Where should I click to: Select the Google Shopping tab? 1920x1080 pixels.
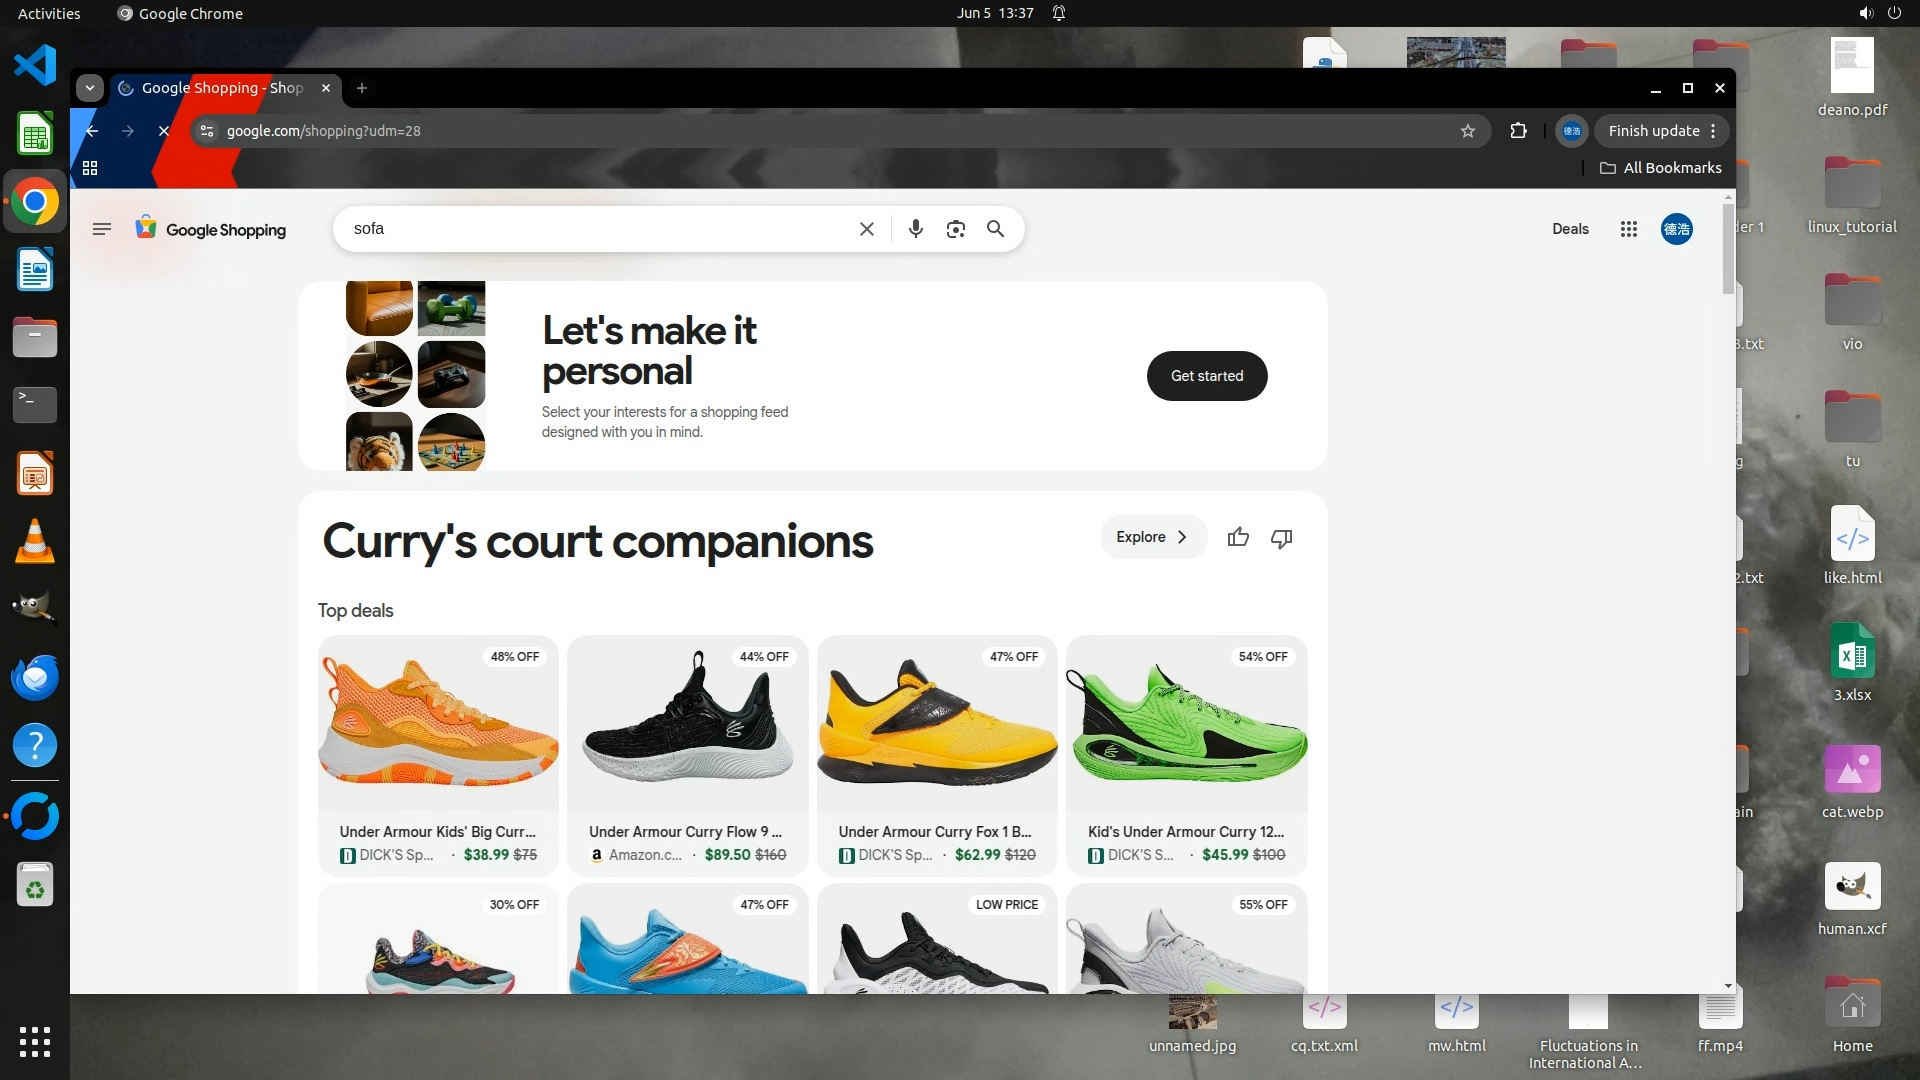[222, 88]
